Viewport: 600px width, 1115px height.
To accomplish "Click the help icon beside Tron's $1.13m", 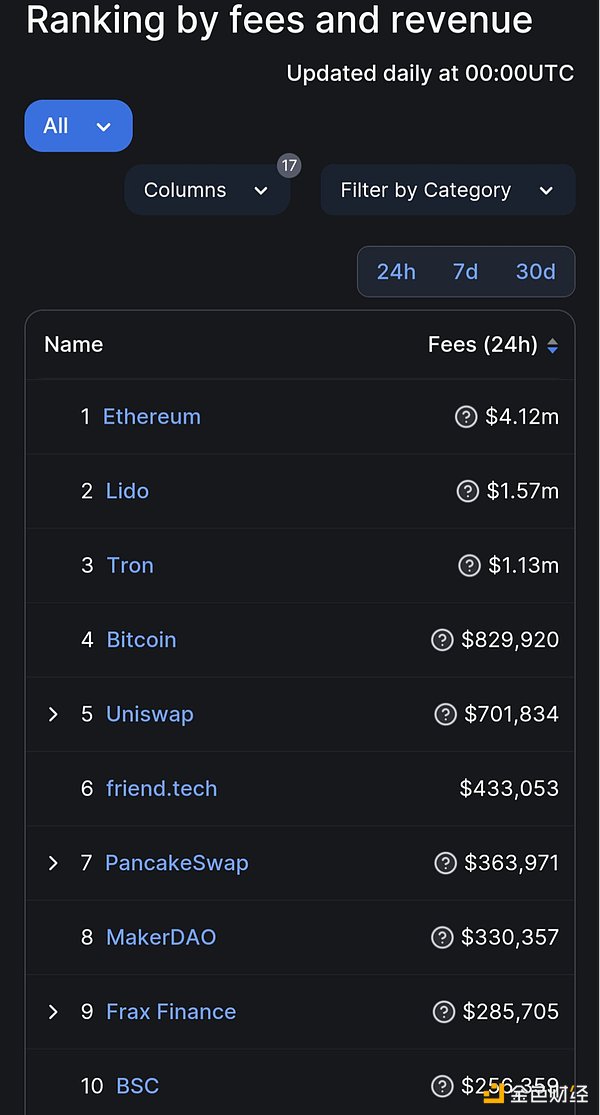I will [x=469, y=566].
